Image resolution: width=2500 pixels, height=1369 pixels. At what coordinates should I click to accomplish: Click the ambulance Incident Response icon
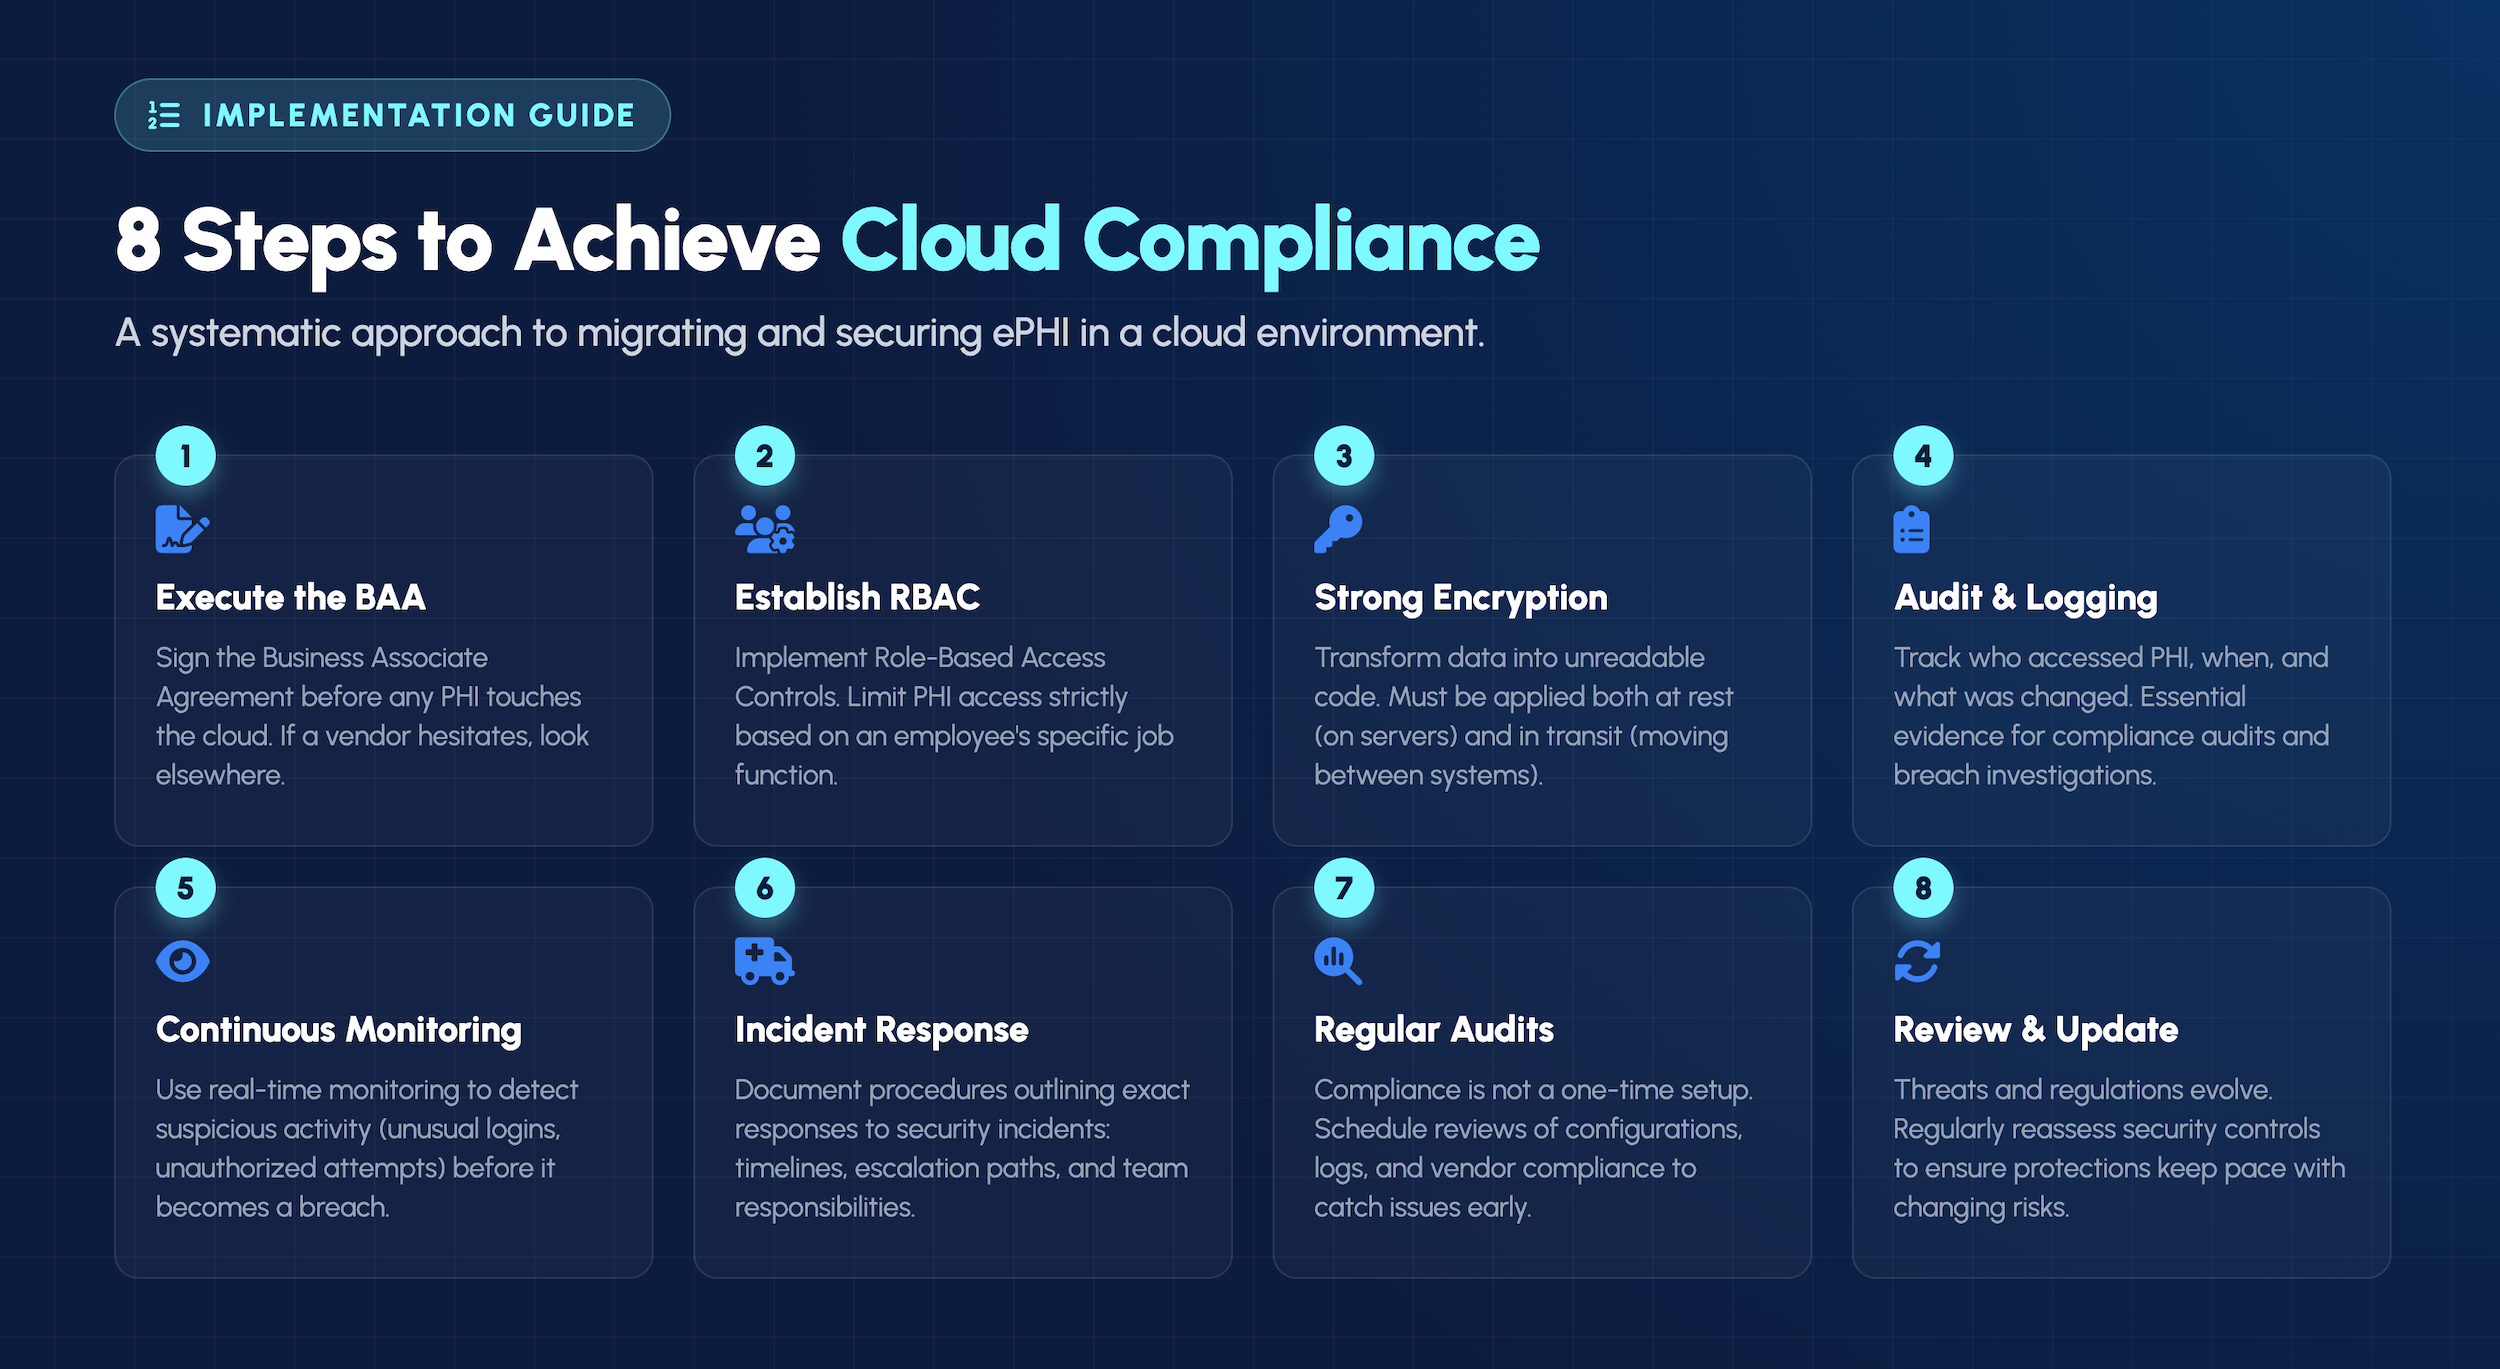pos(764,961)
